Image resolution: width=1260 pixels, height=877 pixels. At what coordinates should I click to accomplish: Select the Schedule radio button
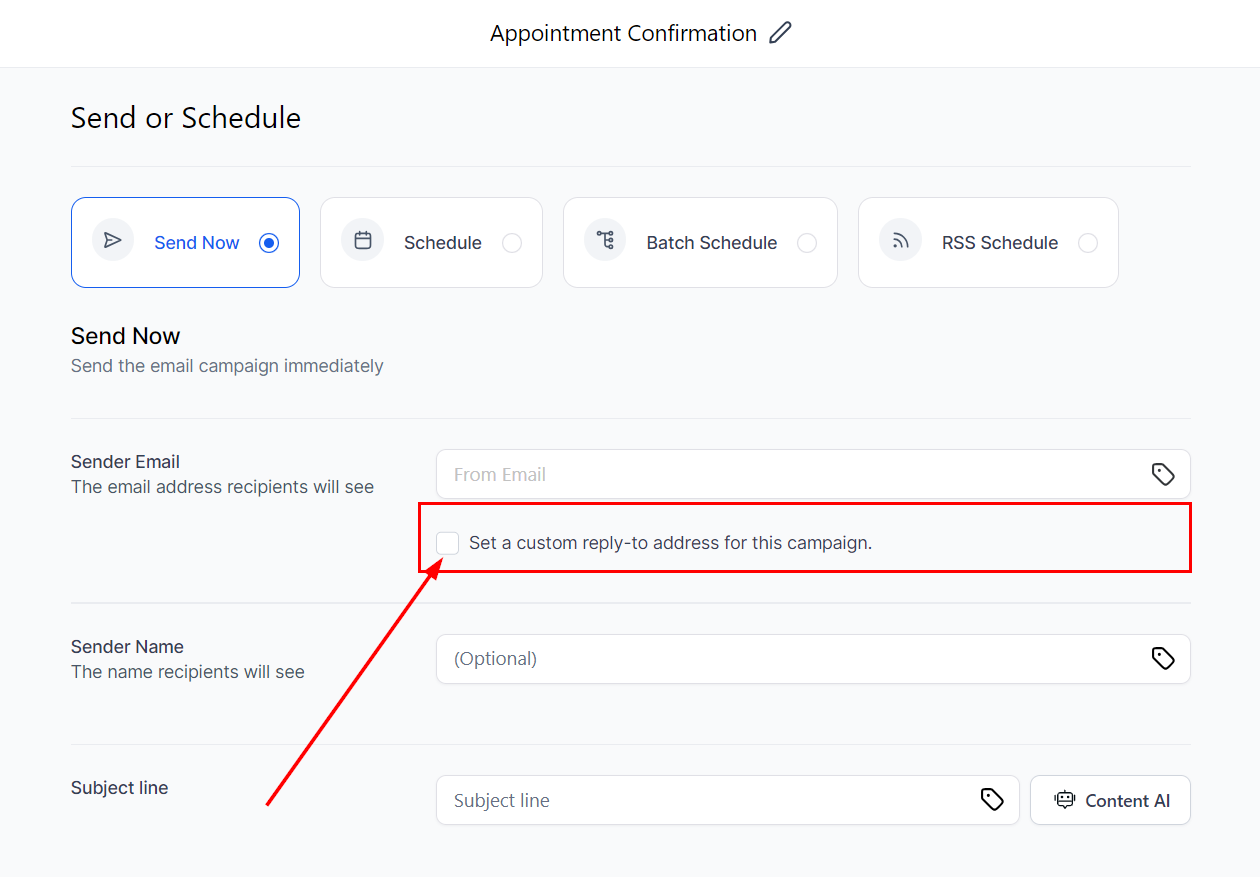point(512,243)
